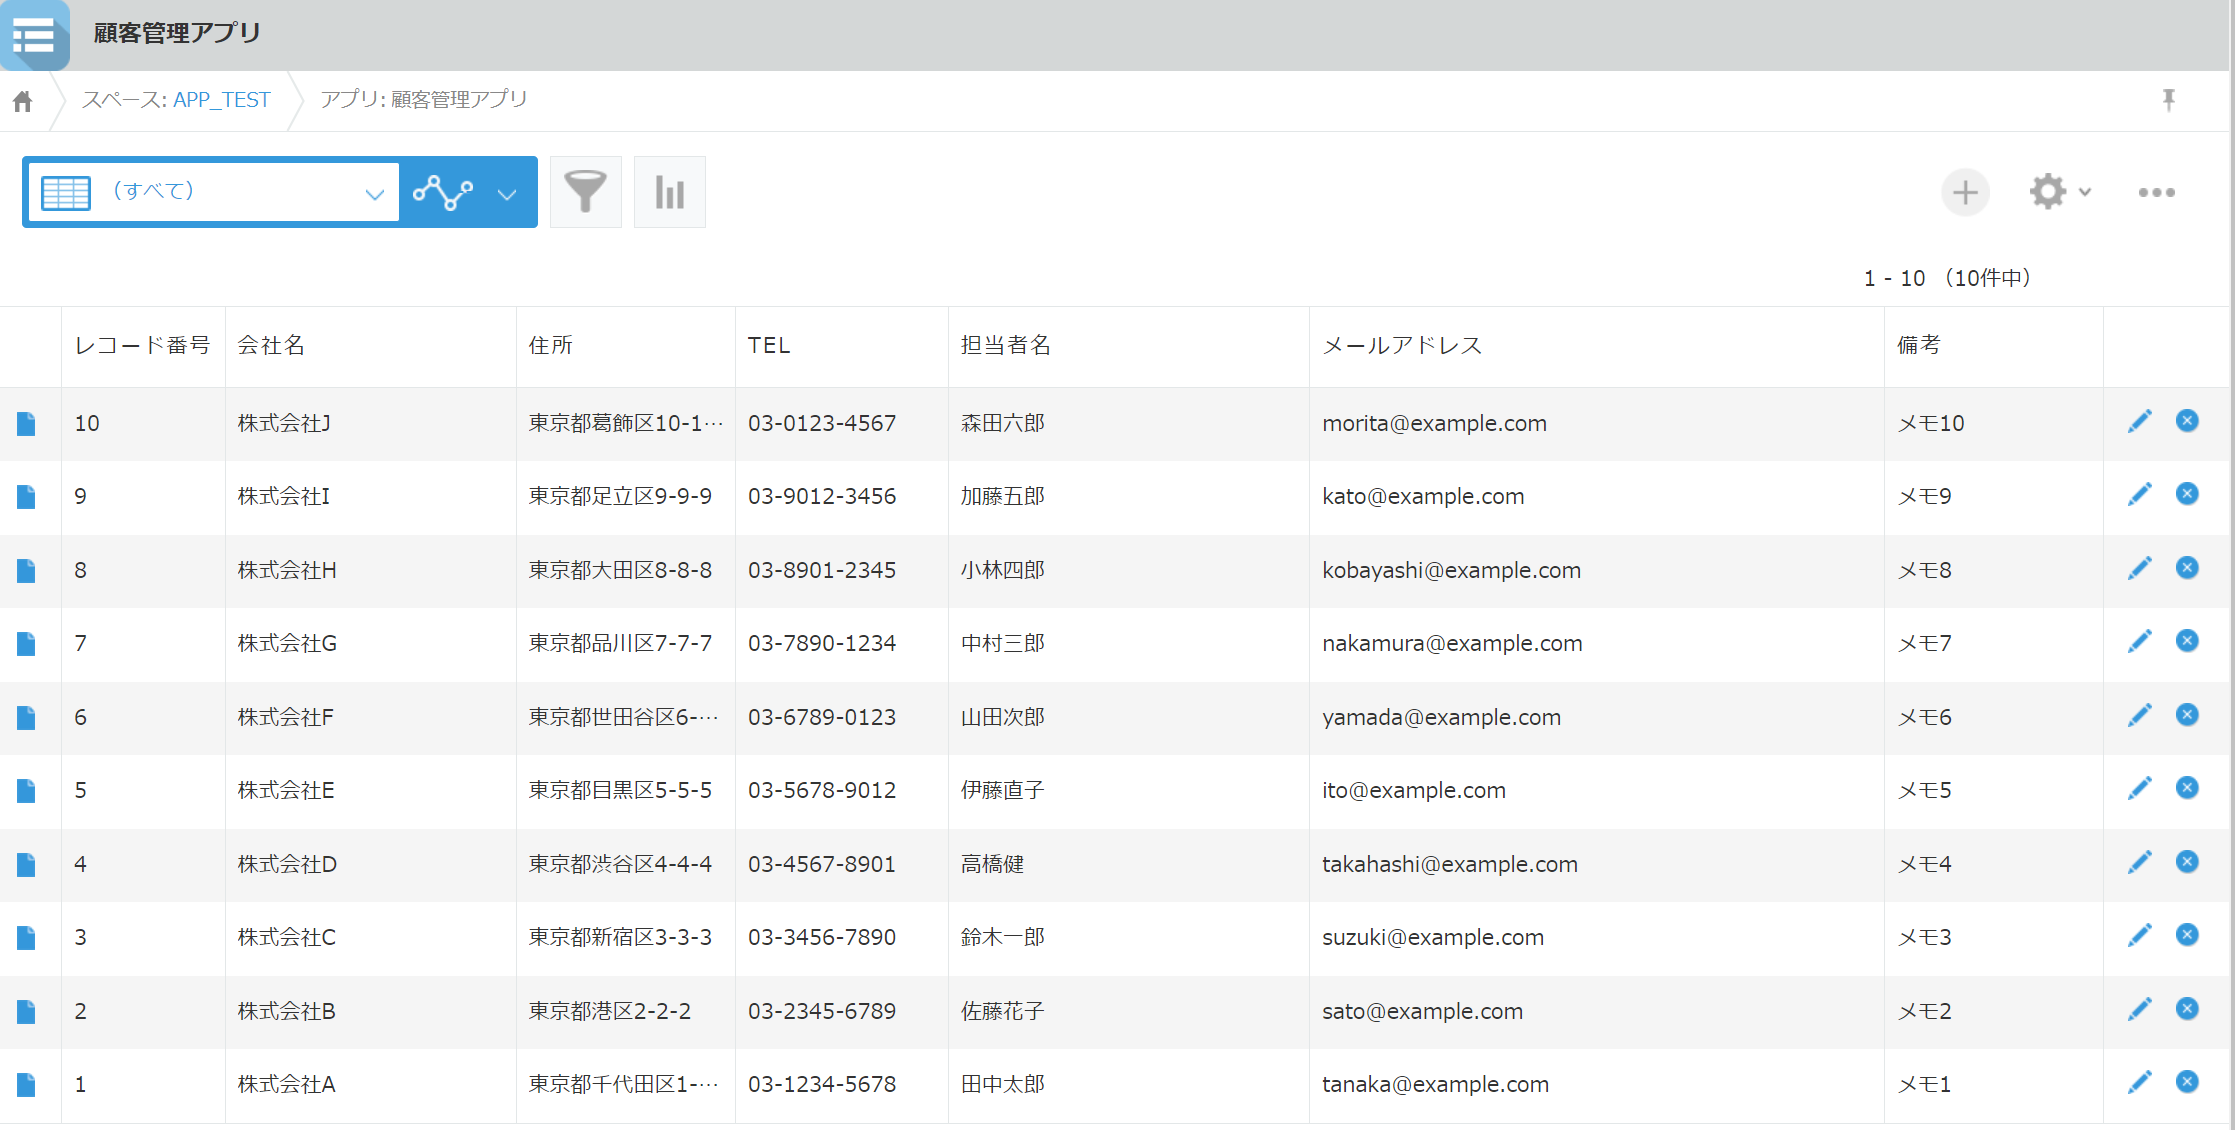Pin the app with the pushpin icon
This screenshot has height=1130, width=2235.
point(2168,100)
